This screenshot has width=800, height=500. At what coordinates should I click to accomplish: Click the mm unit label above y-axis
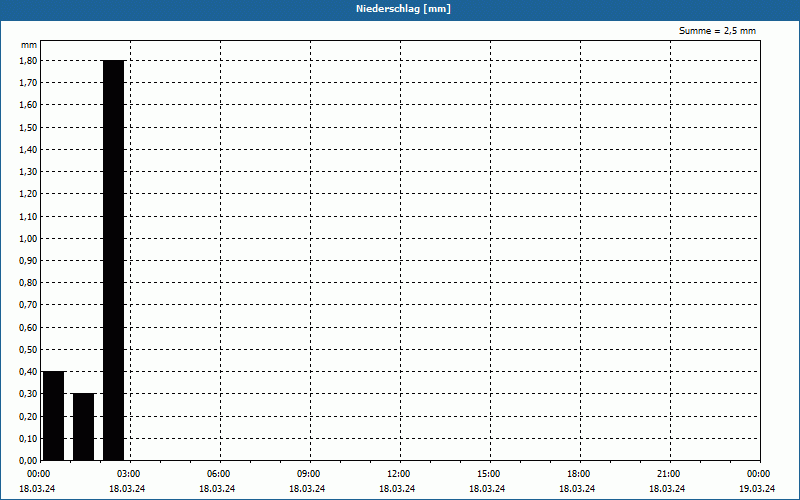click(29, 45)
